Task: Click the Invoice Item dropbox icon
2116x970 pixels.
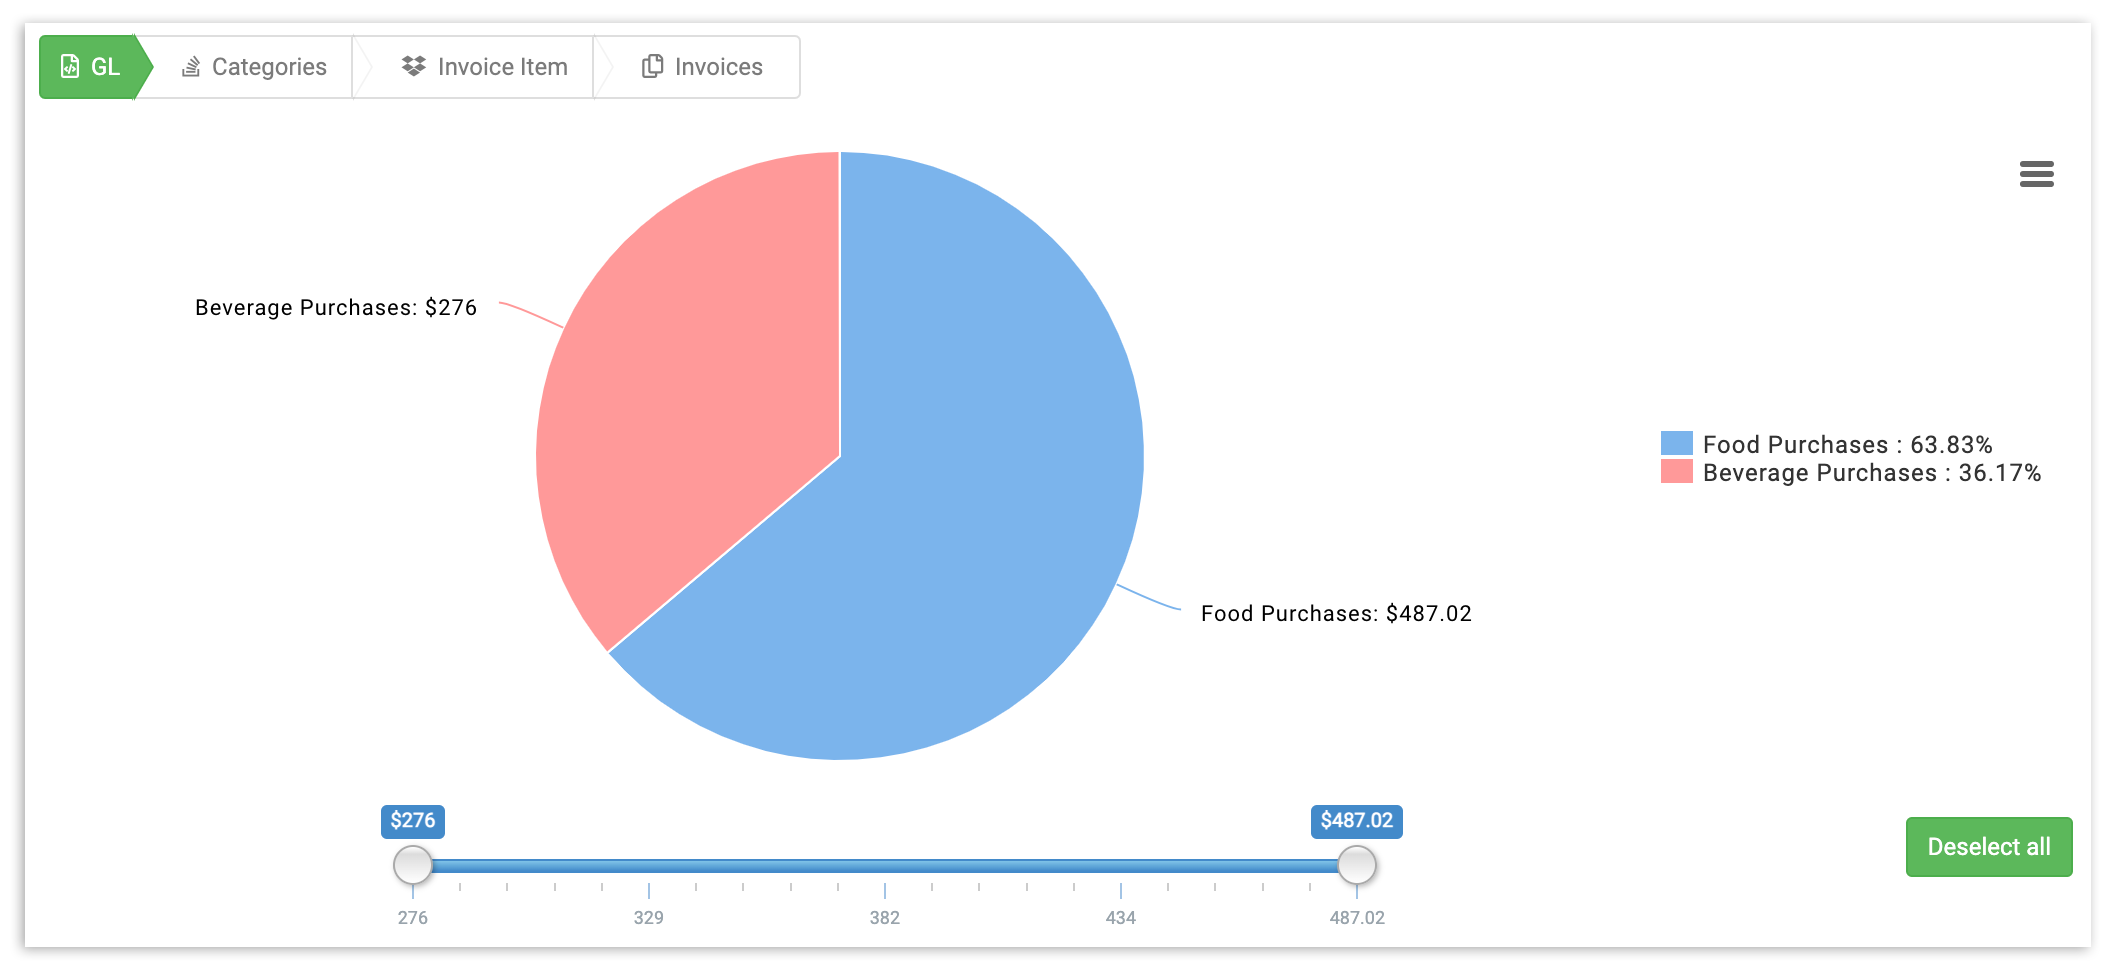Action: 413,66
